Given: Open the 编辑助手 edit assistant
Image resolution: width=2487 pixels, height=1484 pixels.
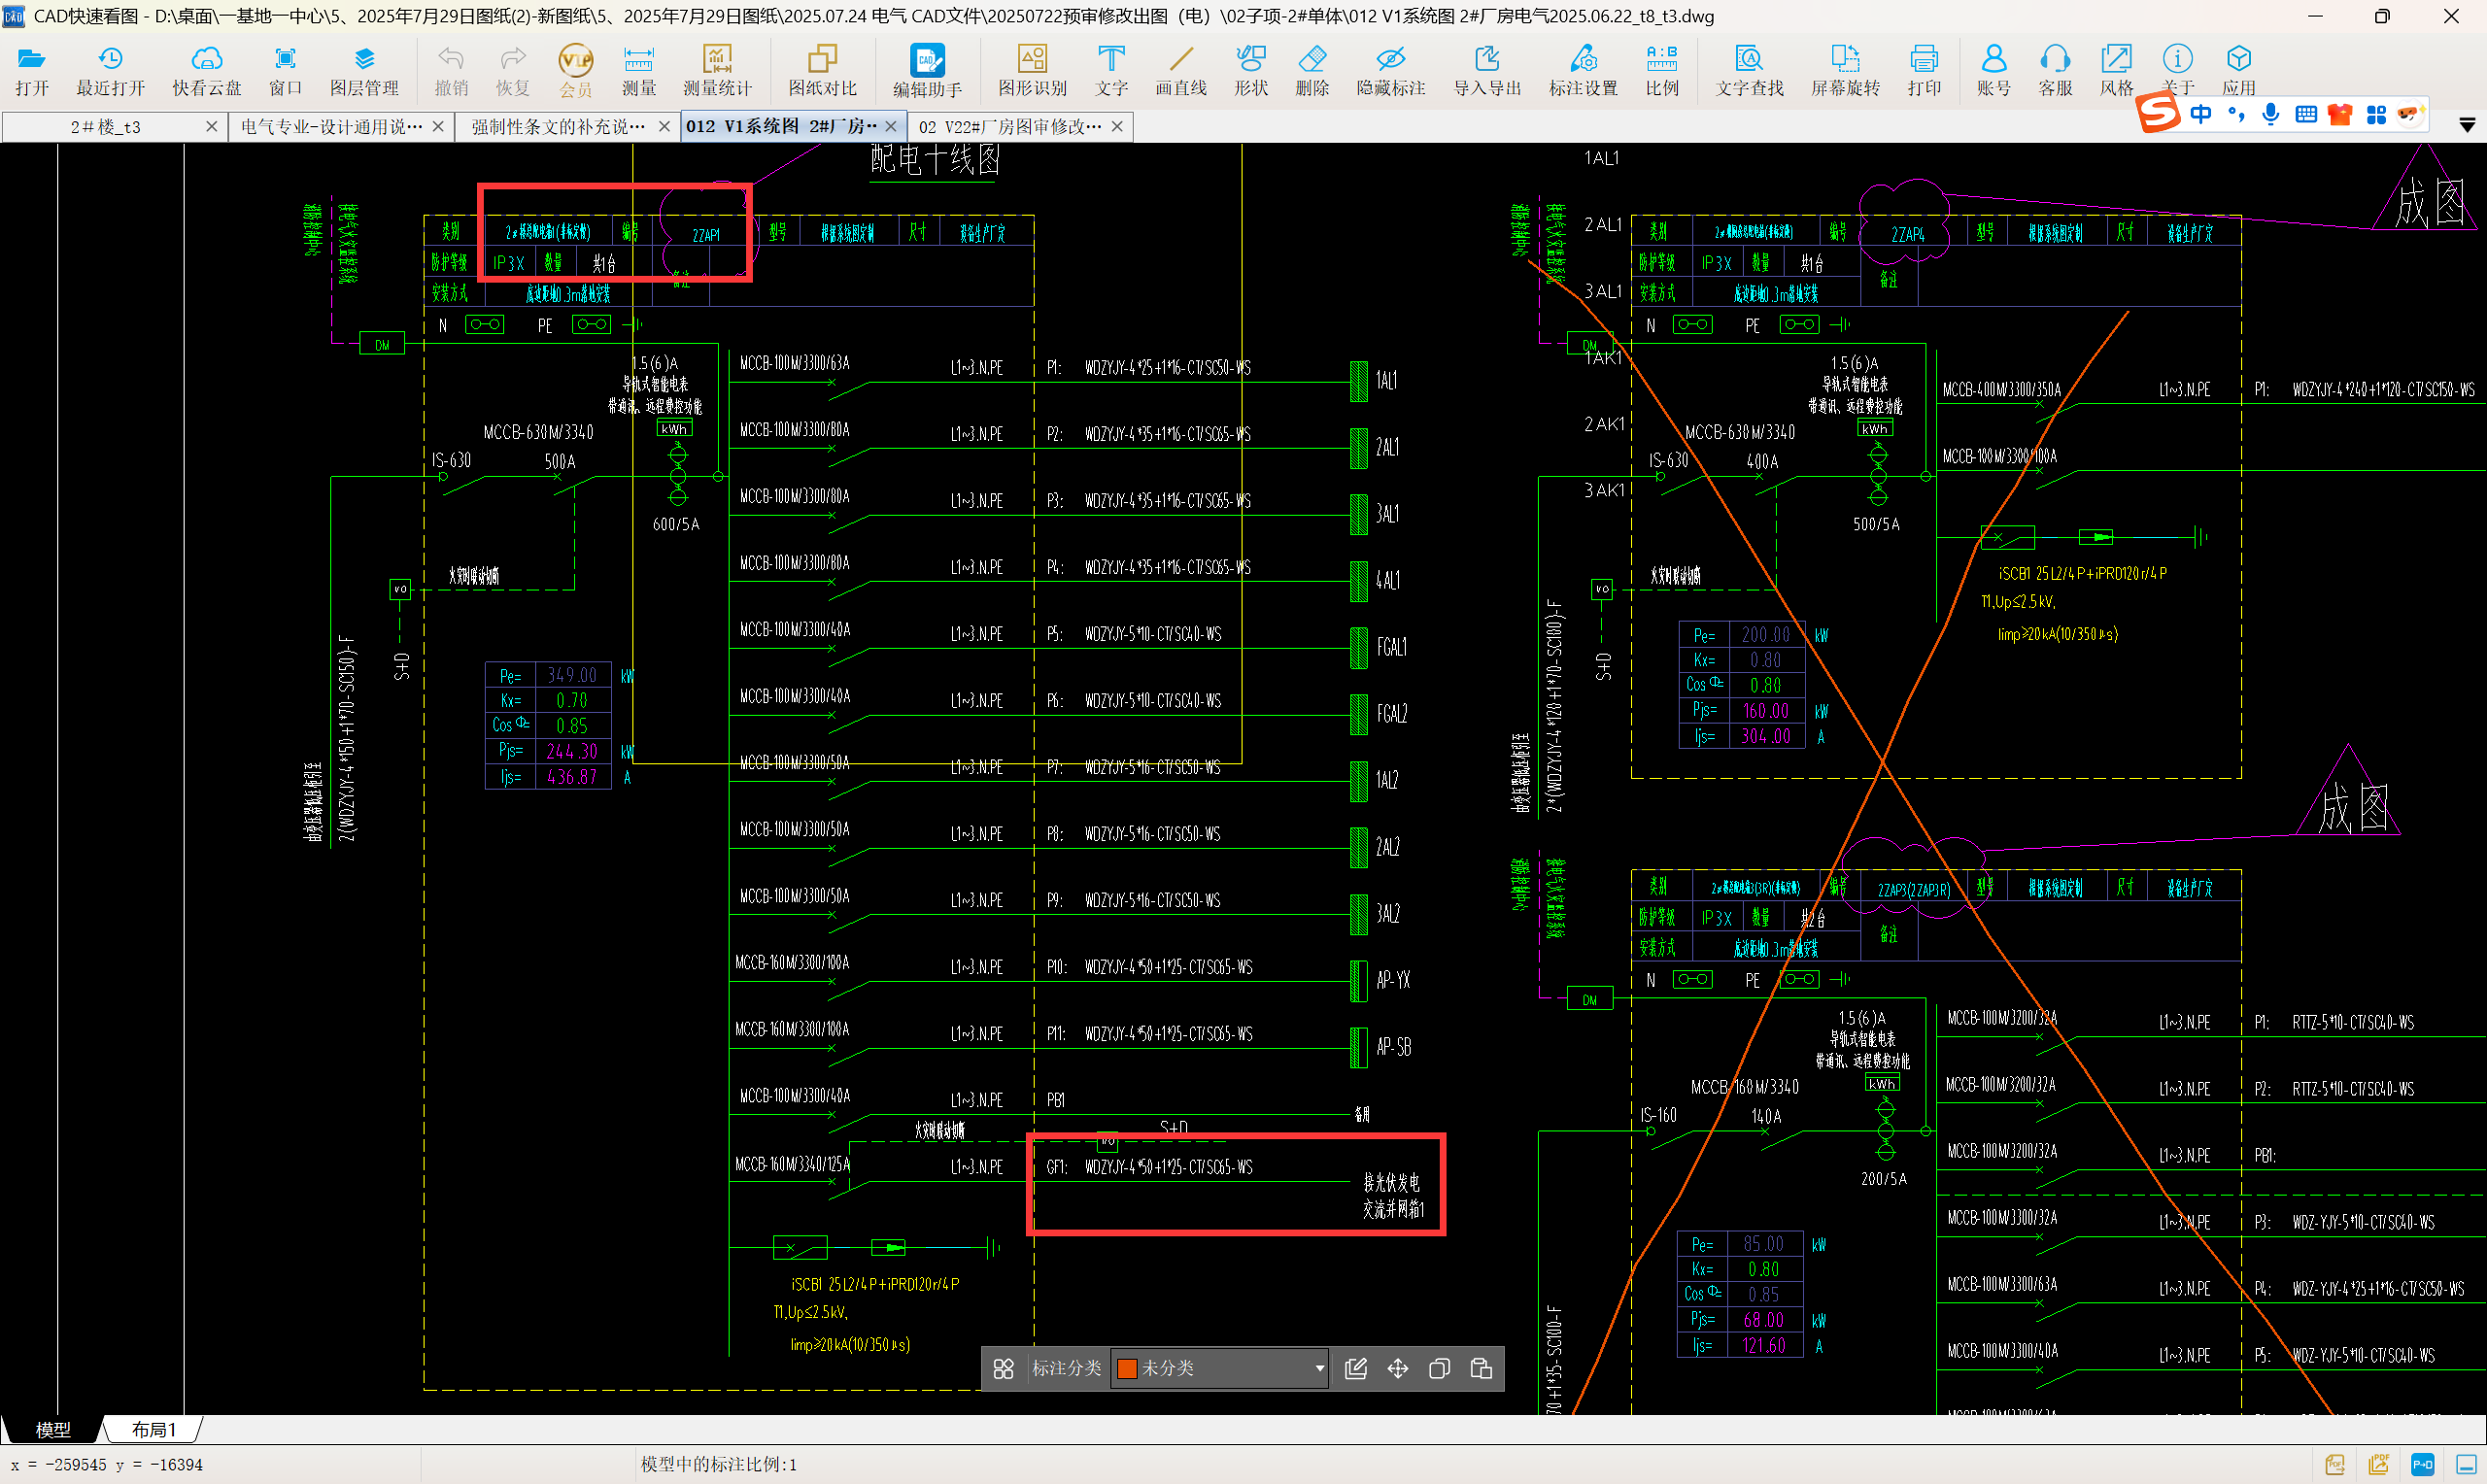Looking at the screenshot, I should coord(927,70).
